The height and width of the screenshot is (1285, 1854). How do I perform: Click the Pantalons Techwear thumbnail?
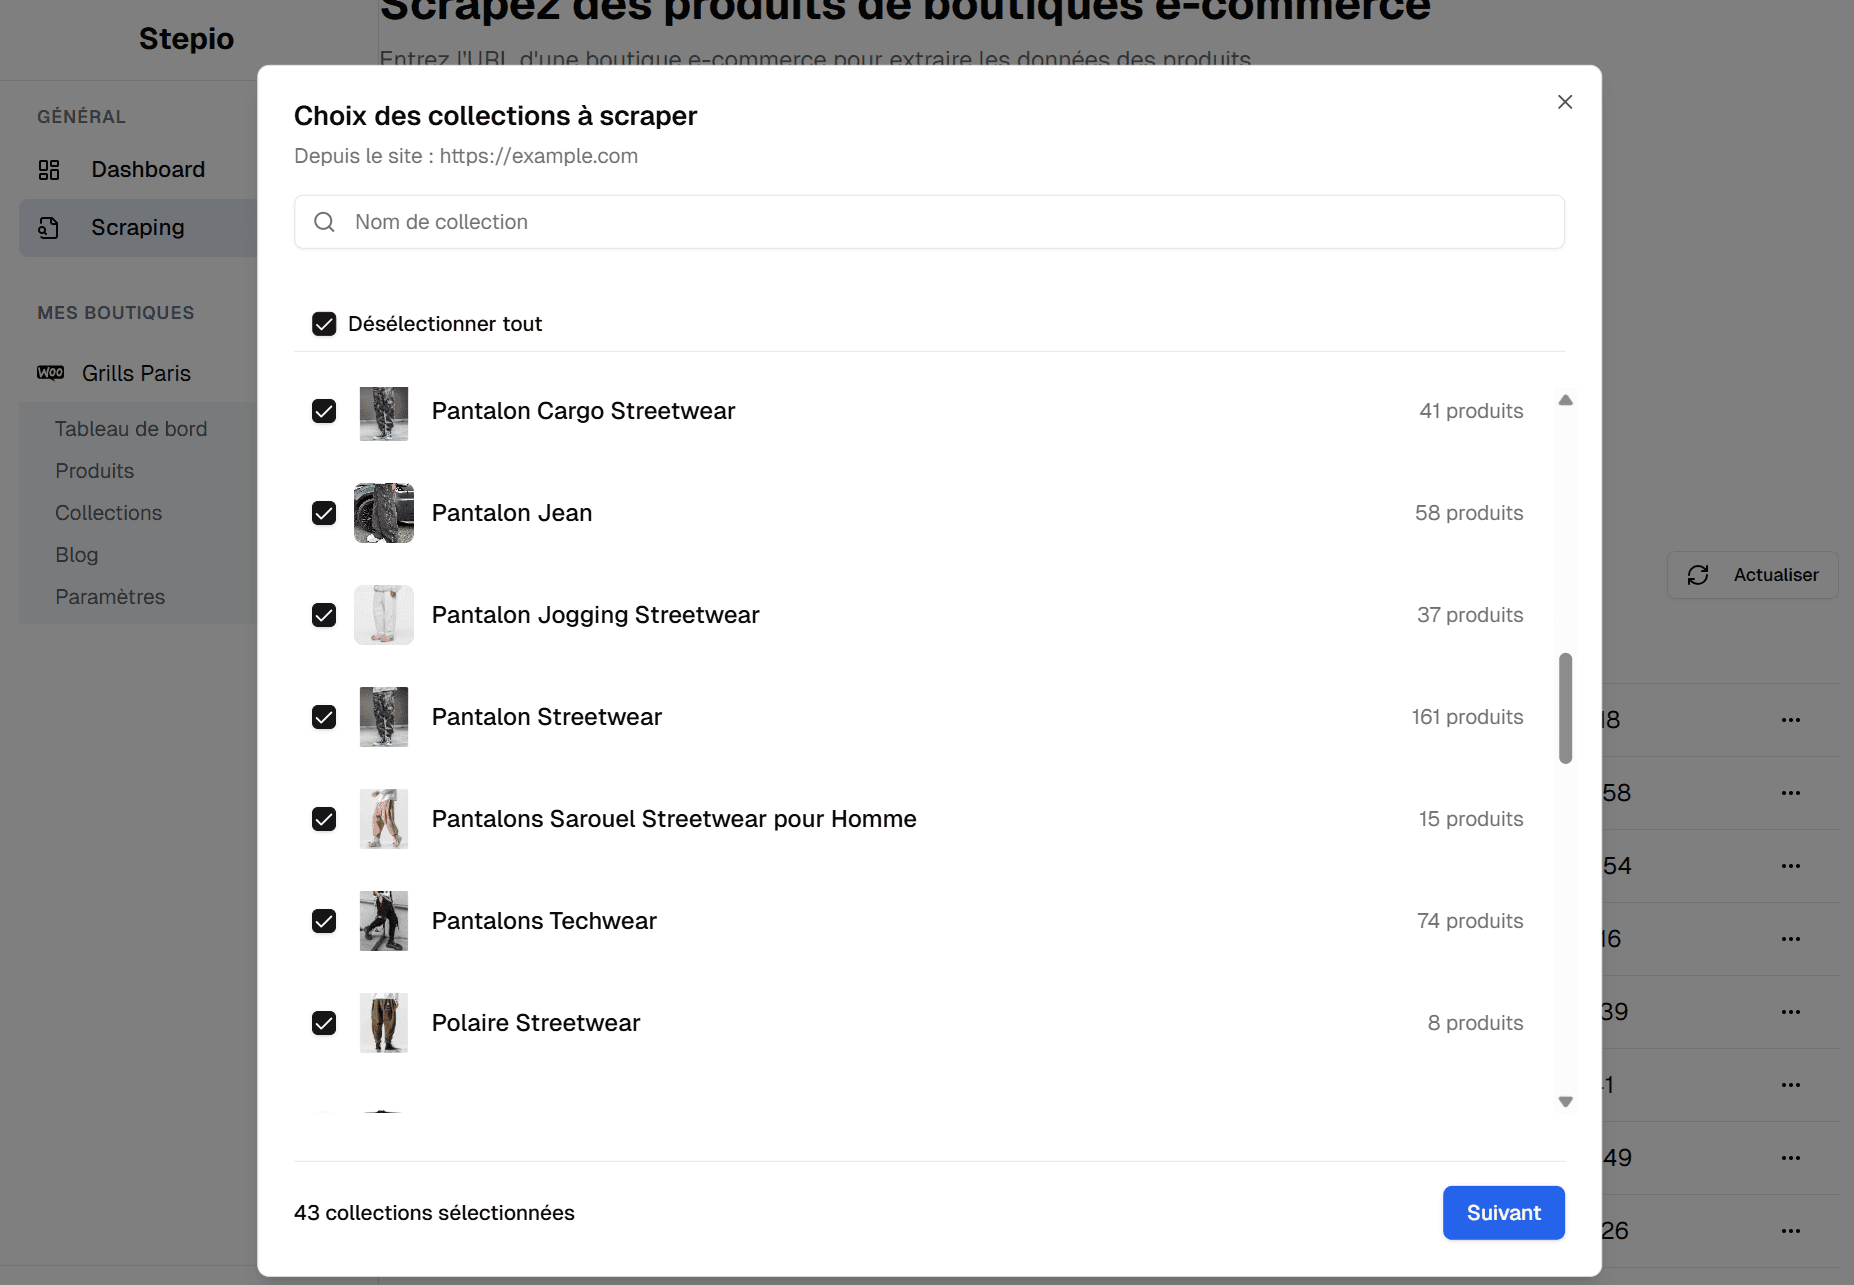tap(384, 921)
